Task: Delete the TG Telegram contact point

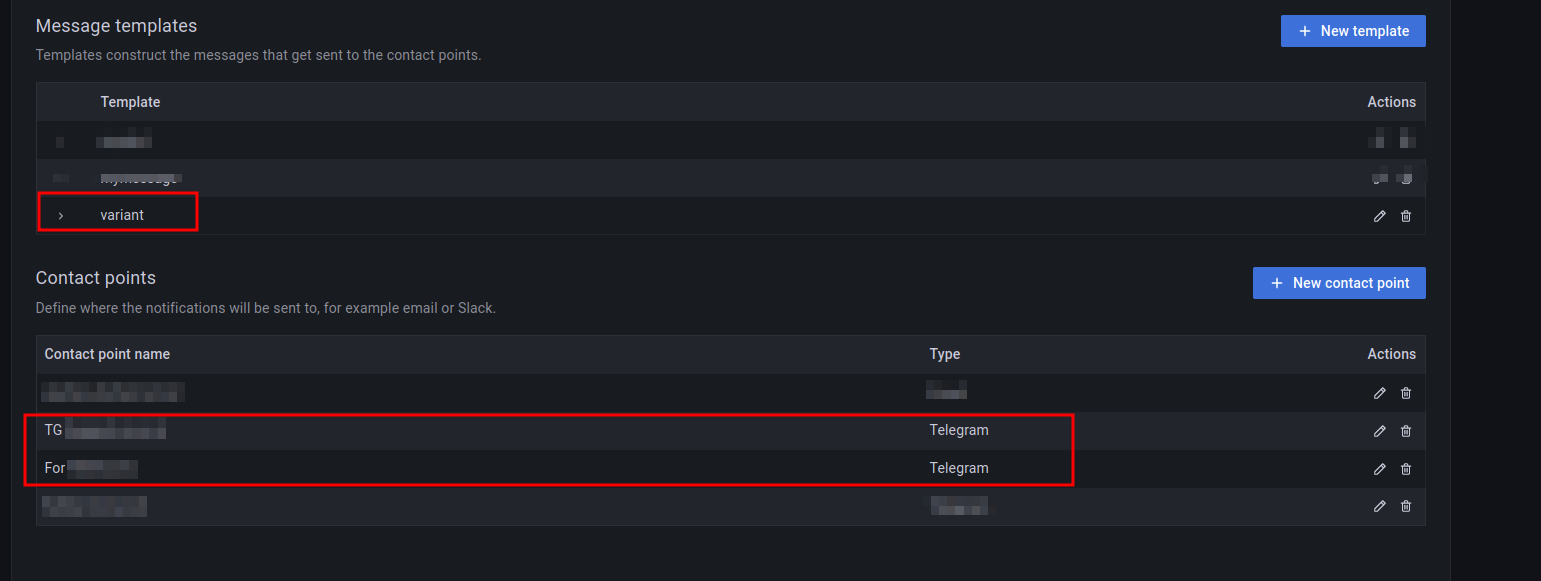Action: pyautogui.click(x=1406, y=431)
